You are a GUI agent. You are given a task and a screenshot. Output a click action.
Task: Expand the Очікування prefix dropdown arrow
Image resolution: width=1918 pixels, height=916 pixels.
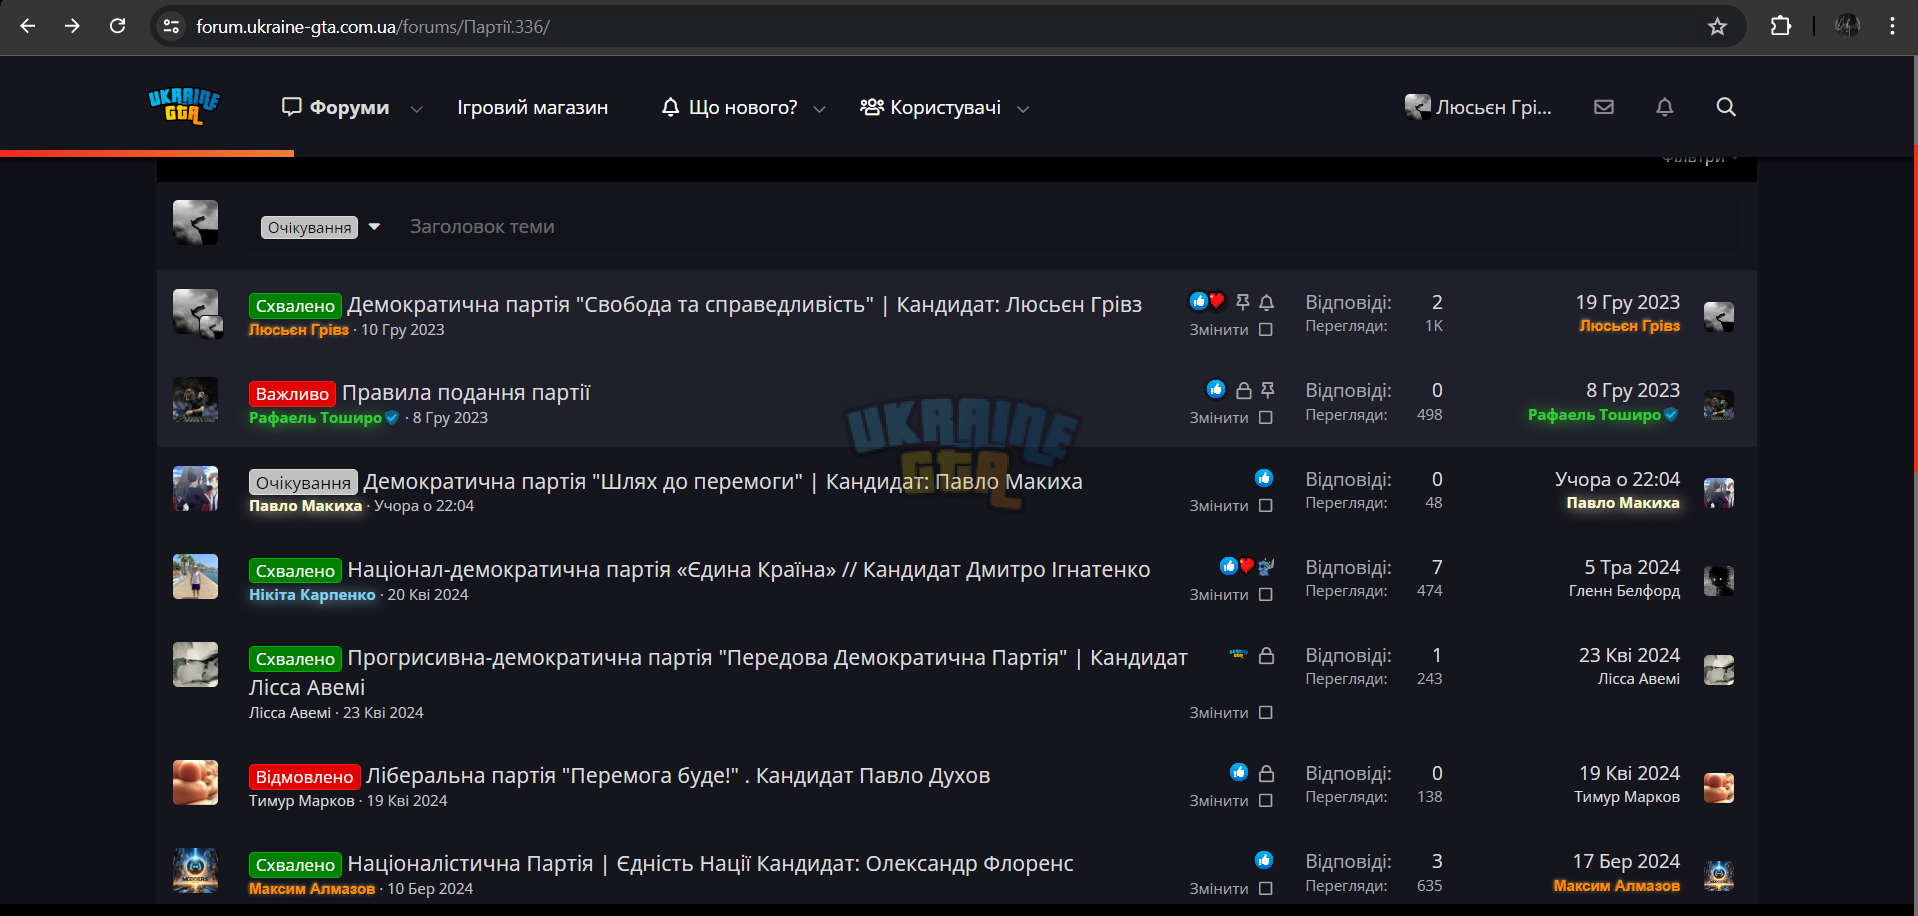(374, 227)
